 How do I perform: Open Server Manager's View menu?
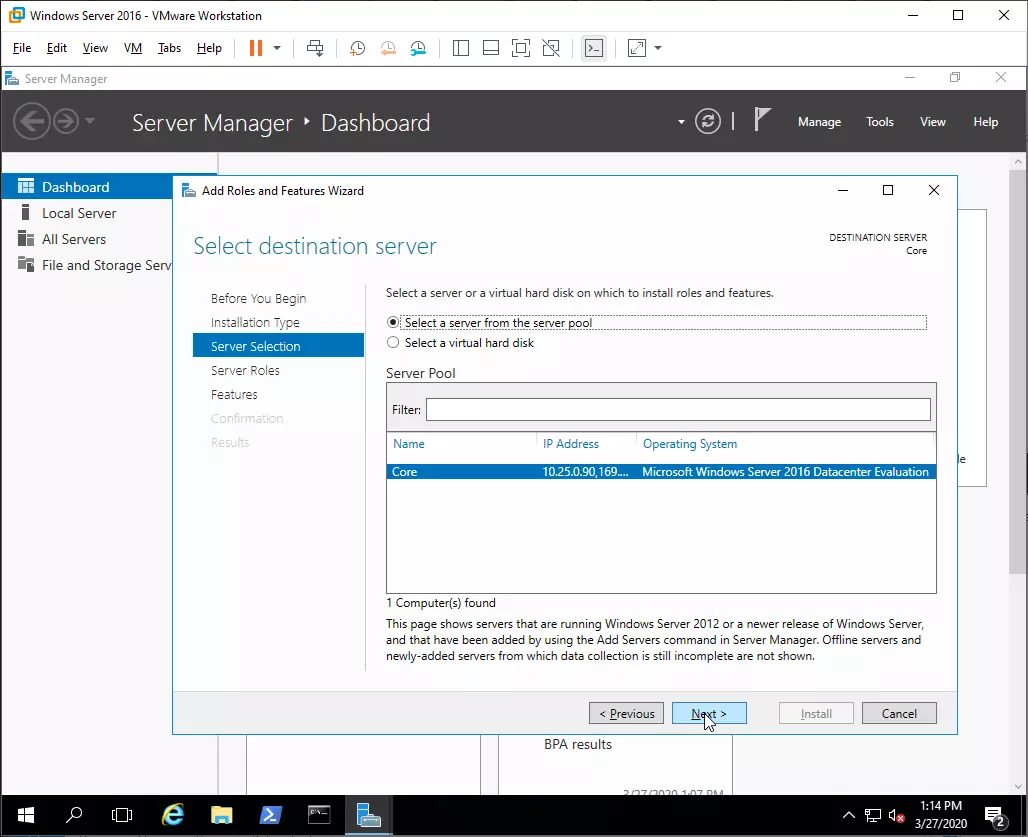tap(933, 122)
